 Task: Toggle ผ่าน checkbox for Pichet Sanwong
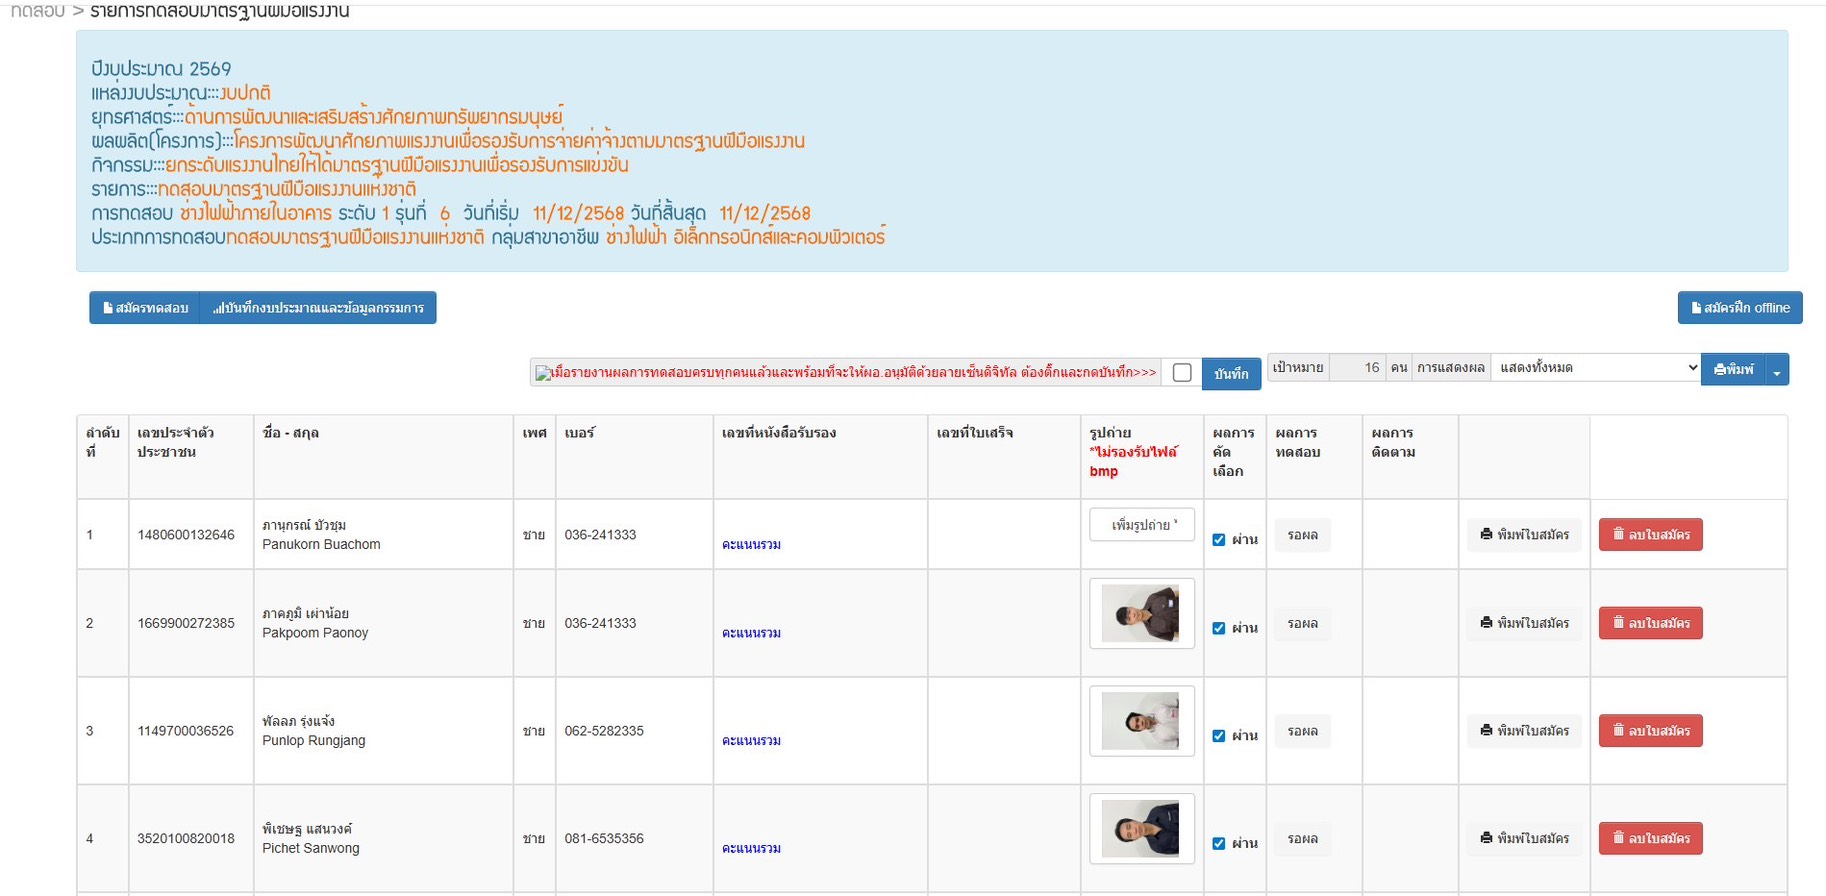pos(1218,844)
